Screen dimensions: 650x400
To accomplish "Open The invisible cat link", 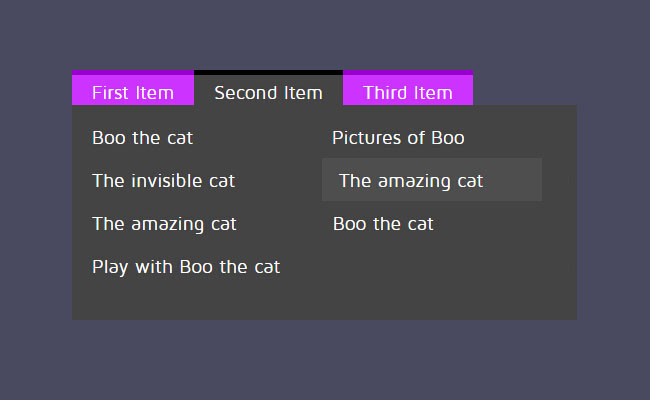I will (163, 181).
